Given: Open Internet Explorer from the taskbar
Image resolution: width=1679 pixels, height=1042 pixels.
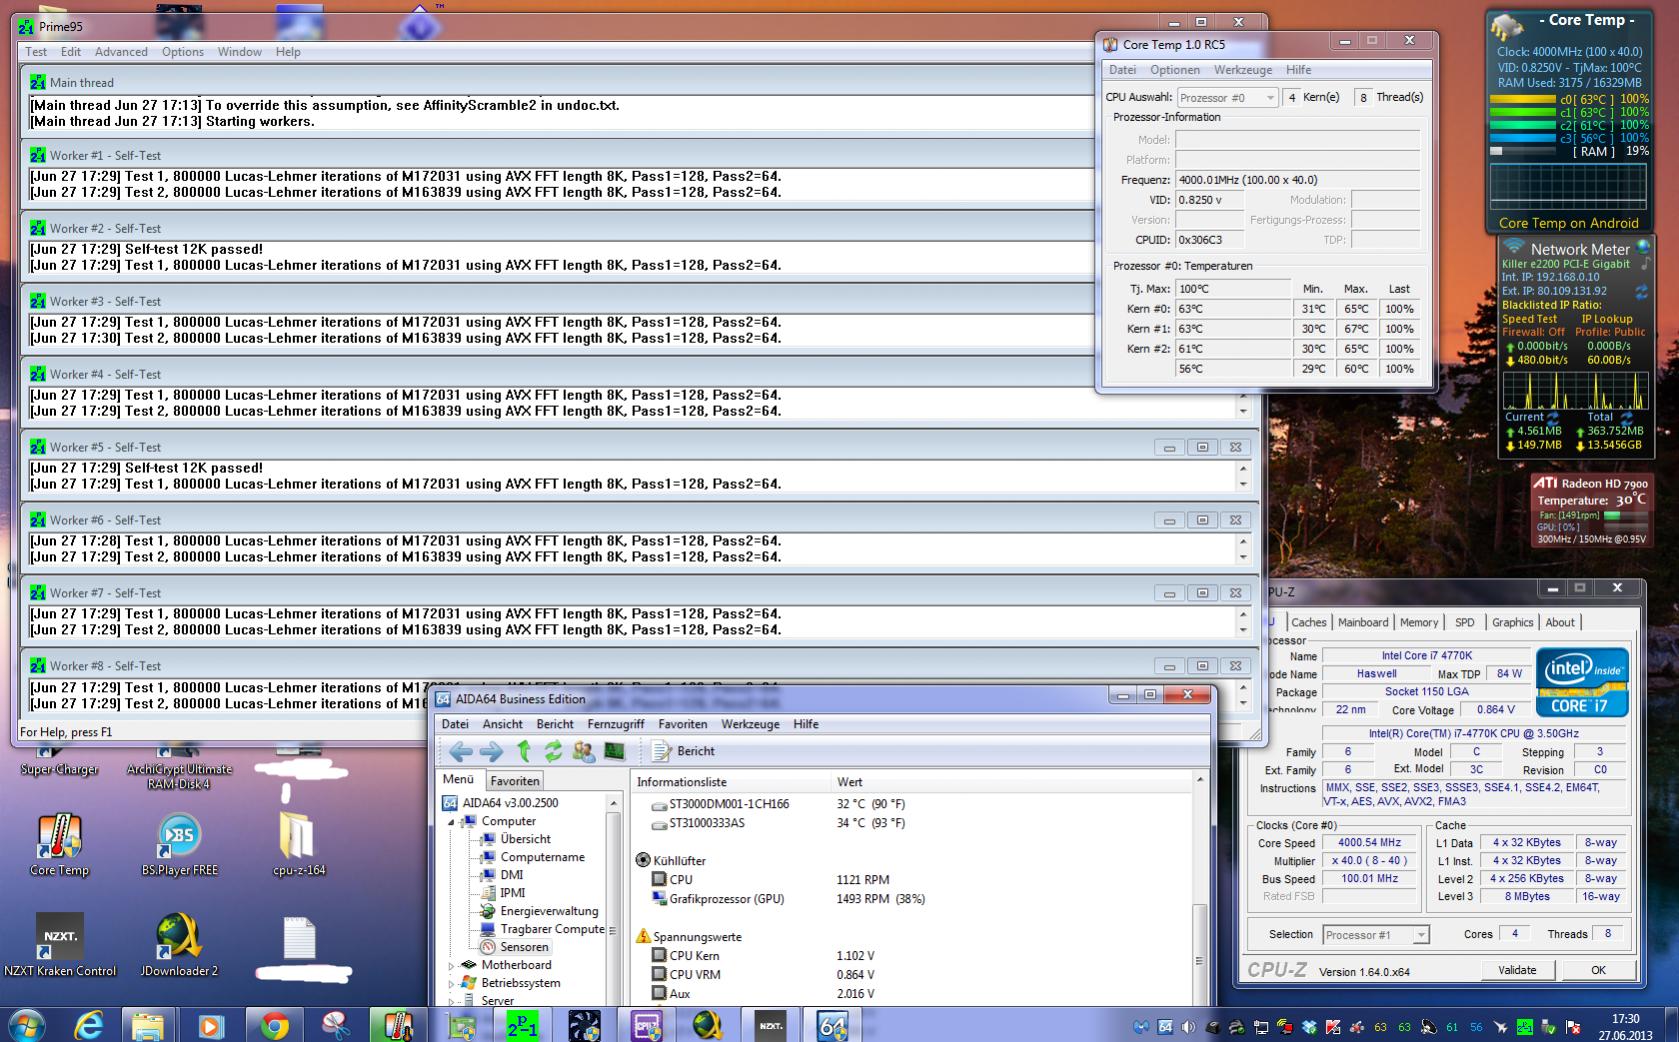Looking at the screenshot, I should tap(89, 1025).
